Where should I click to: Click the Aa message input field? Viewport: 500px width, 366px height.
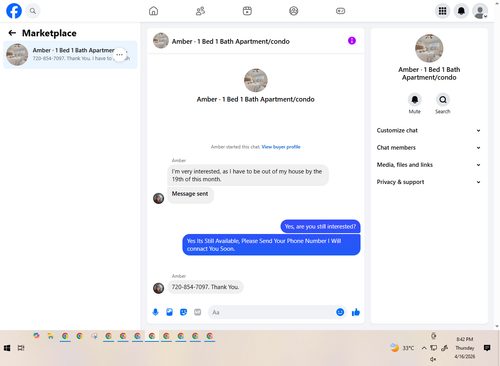pos(278,312)
